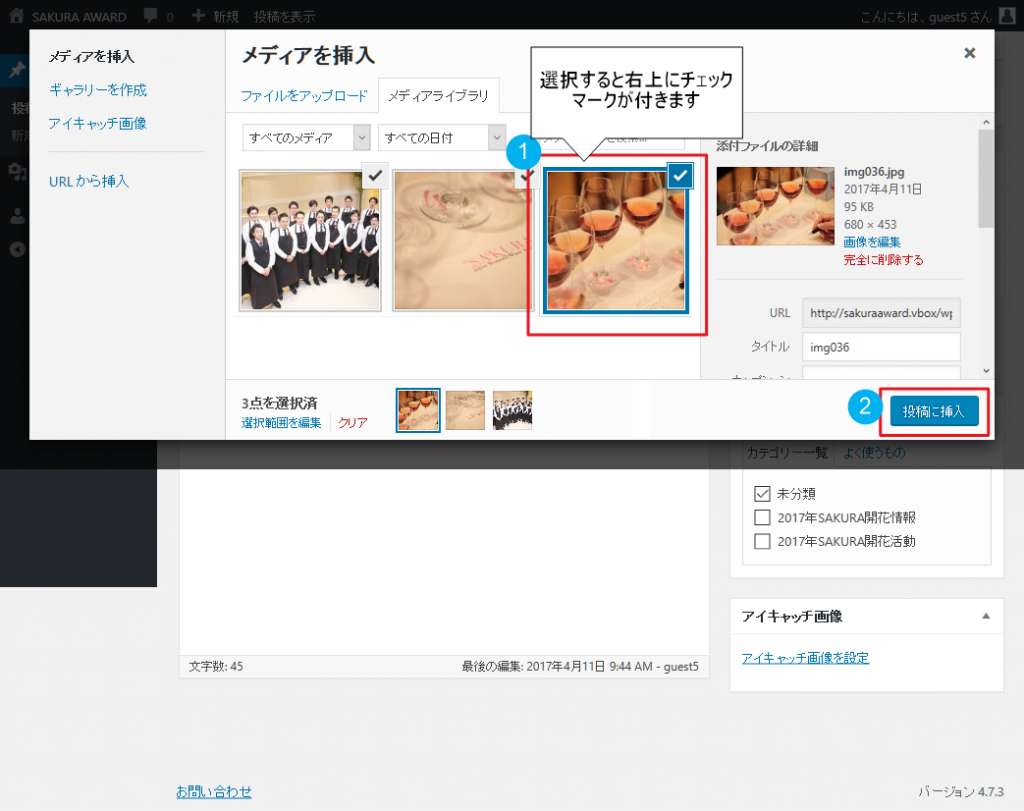Image resolution: width=1024 pixels, height=811 pixels.
Task: Open the comments bubble icon in admin bar
Action: (x=150, y=16)
